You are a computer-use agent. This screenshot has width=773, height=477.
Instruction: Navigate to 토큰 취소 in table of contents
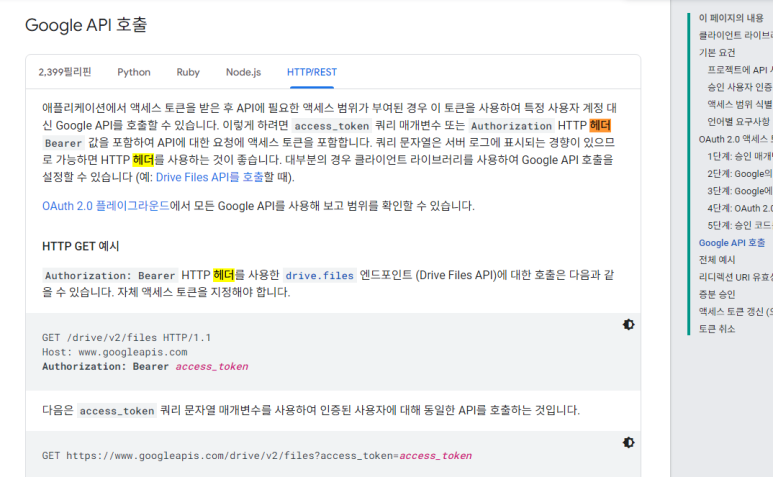click(x=717, y=328)
